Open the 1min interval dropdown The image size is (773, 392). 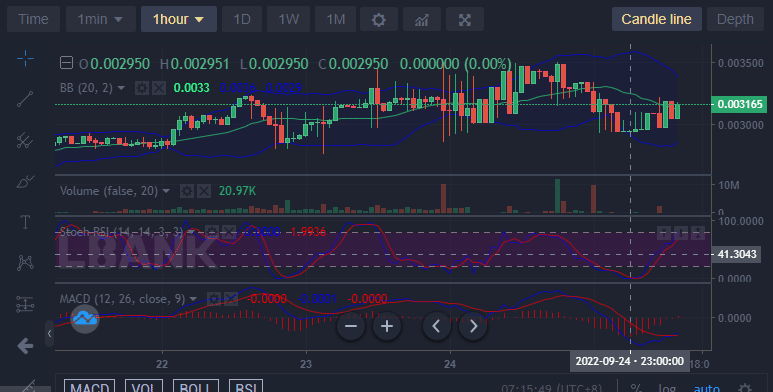pyautogui.click(x=101, y=20)
